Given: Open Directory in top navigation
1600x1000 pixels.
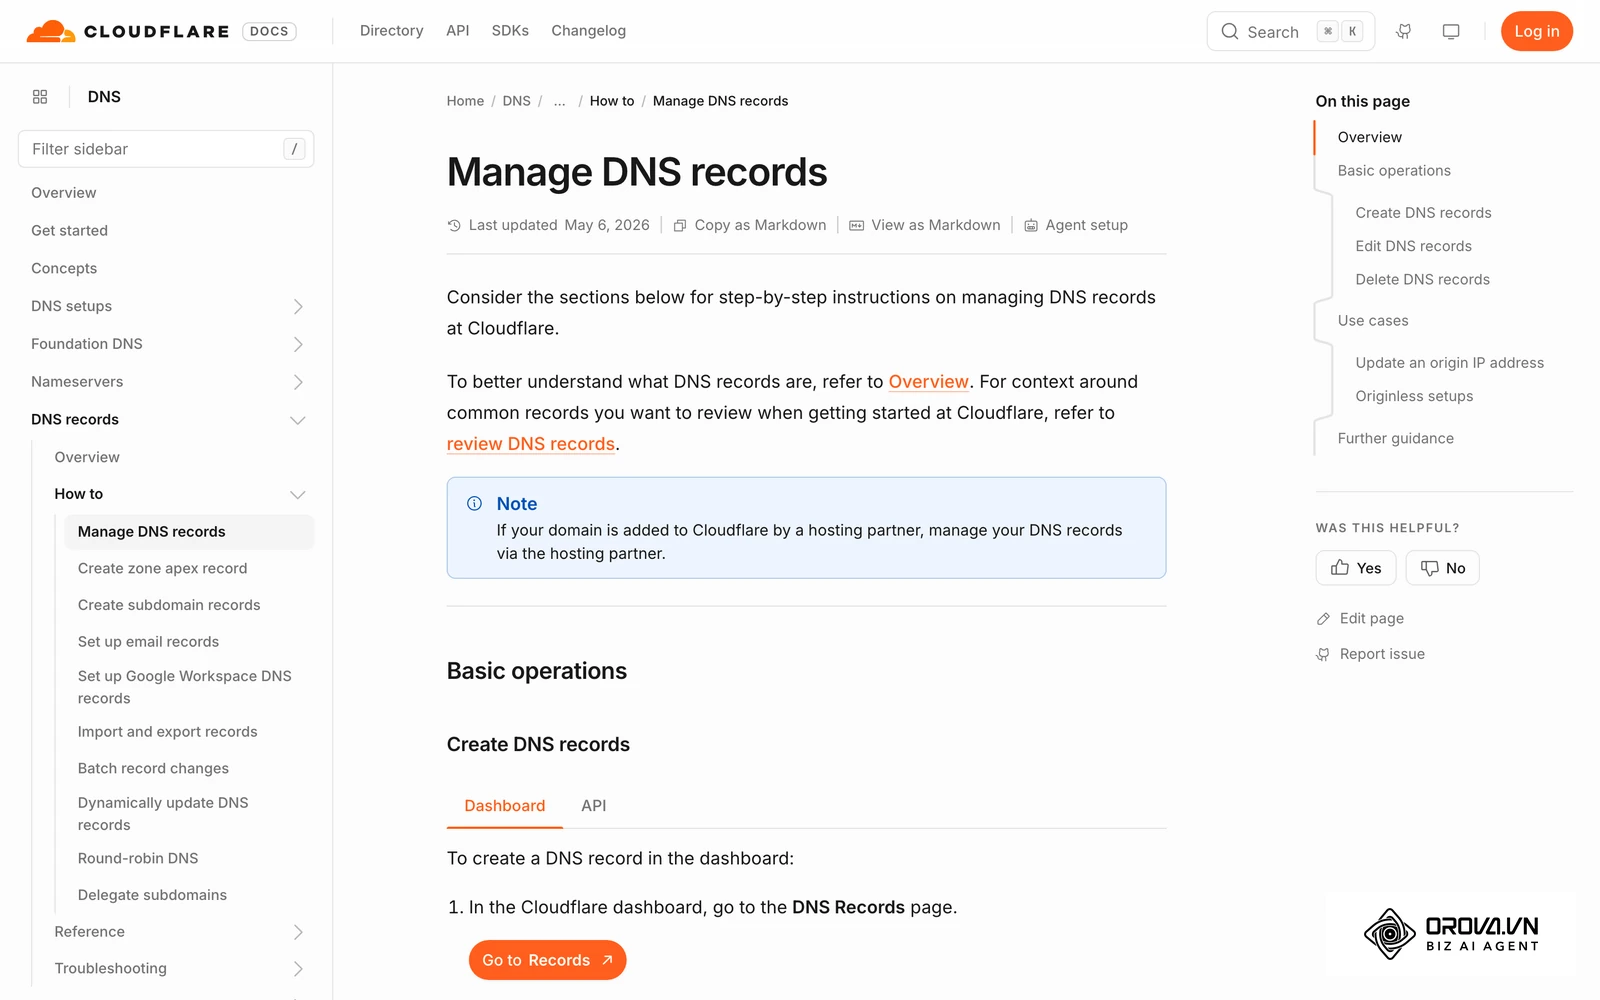Looking at the screenshot, I should (392, 31).
